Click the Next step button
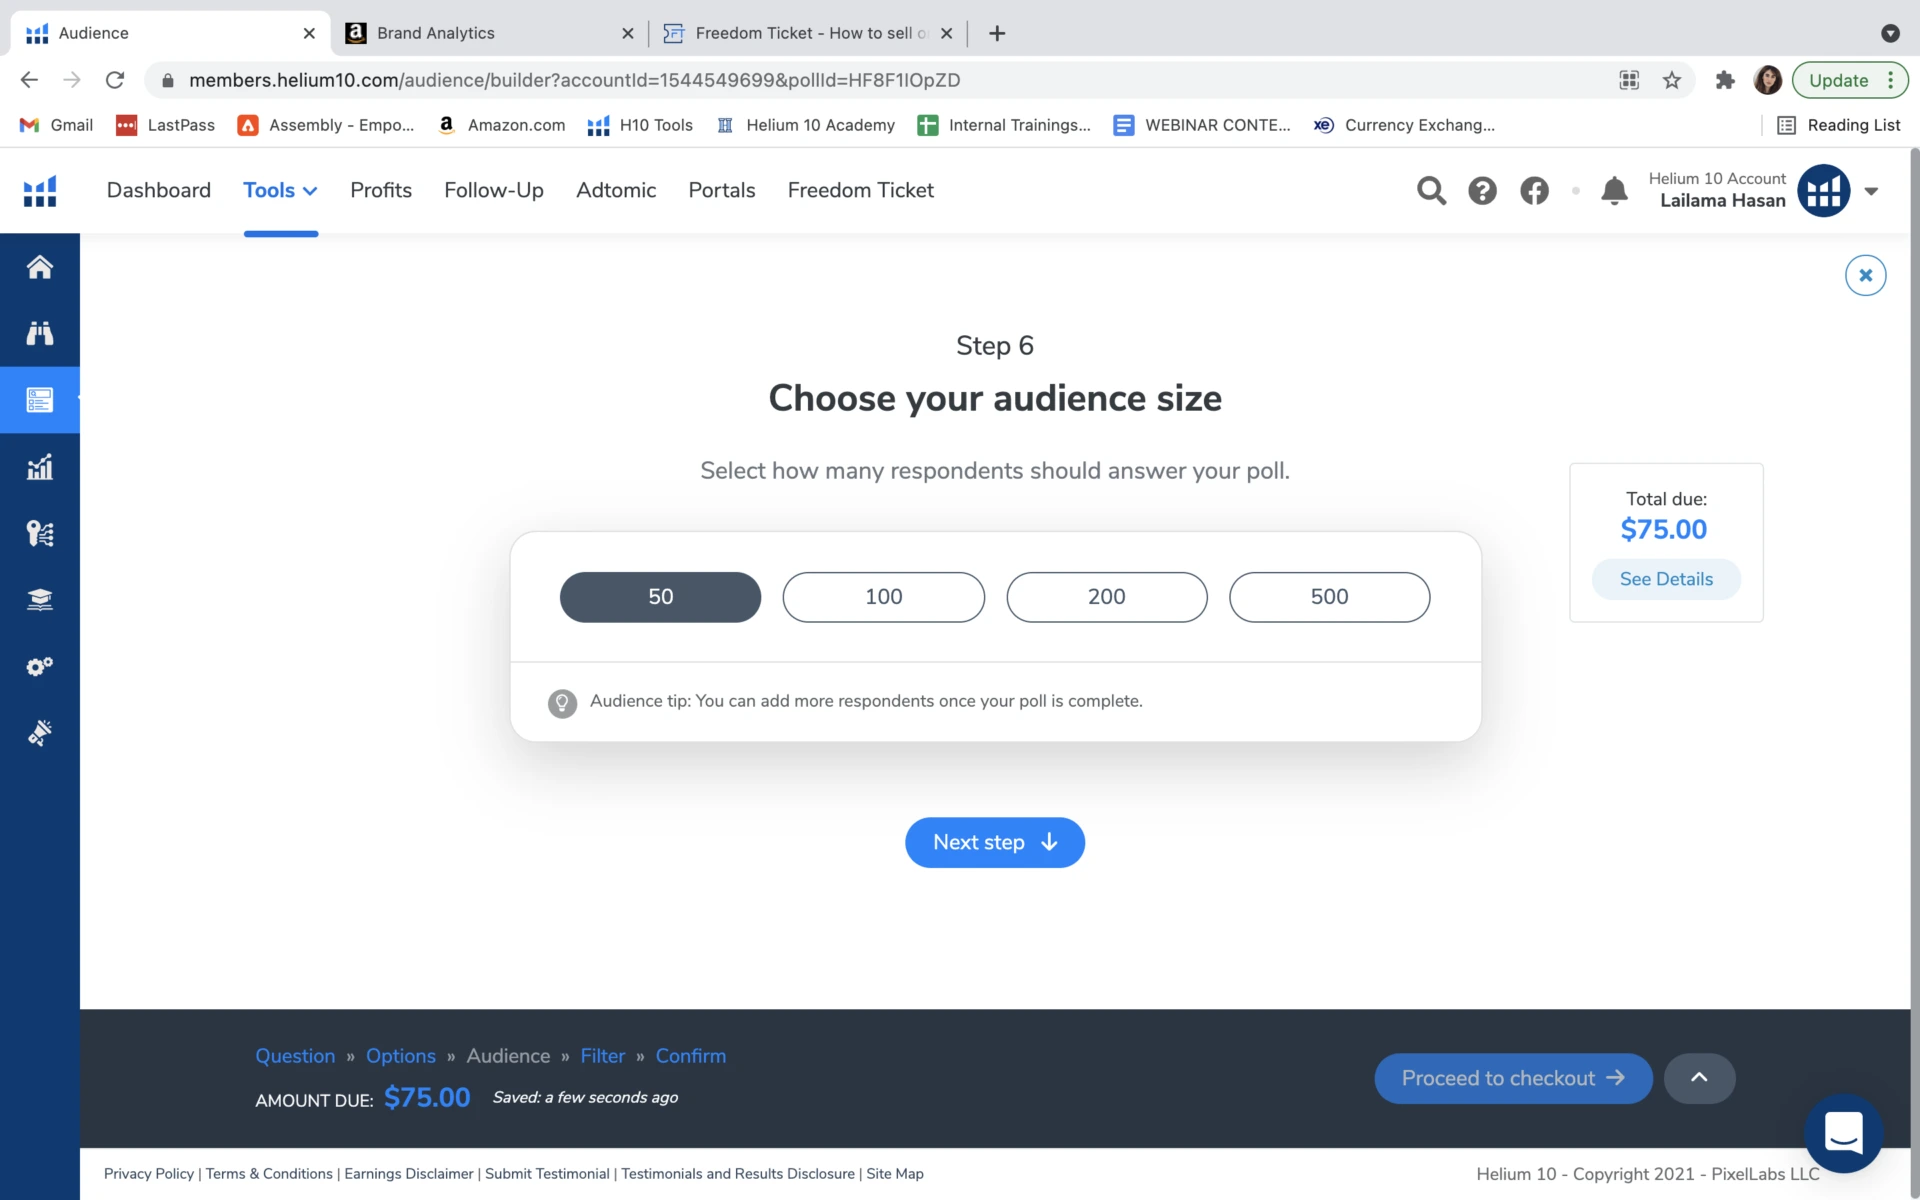Screen dimensions: 1920x1200 [x=994, y=843]
